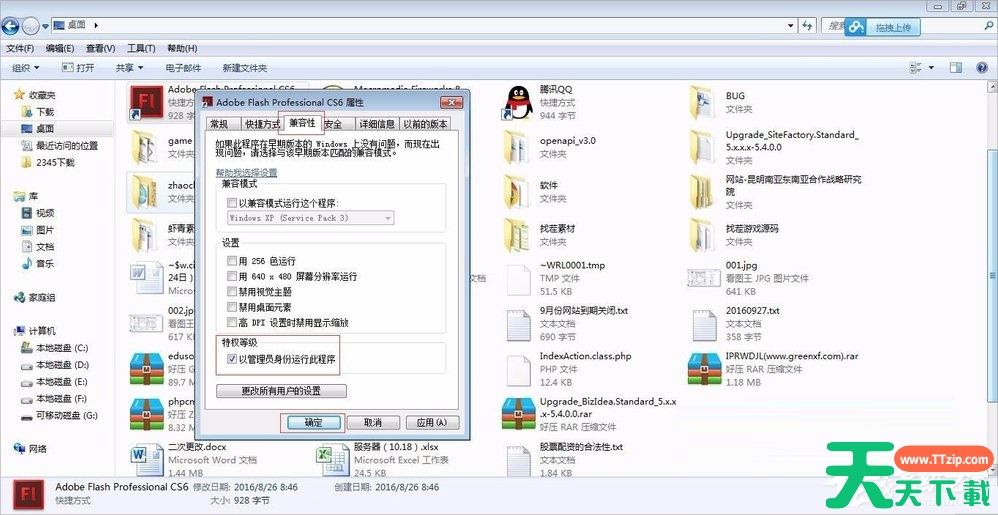Switch to the 安全 tab
This screenshot has width=998, height=515.
click(x=333, y=124)
